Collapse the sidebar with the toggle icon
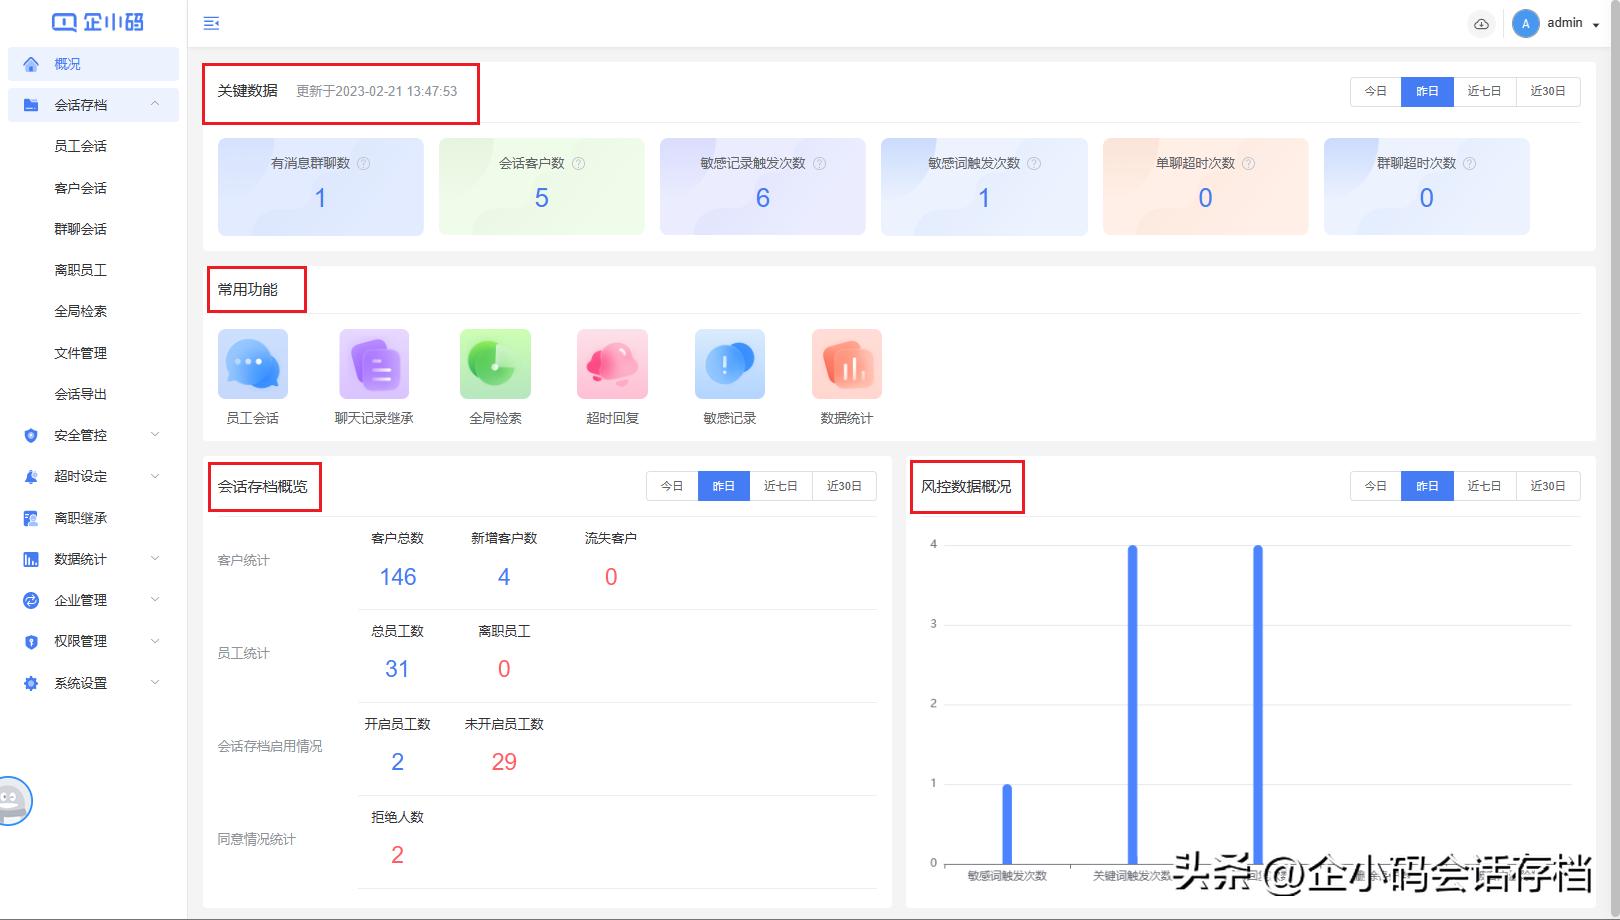Viewport: 1620px width, 920px height. tap(211, 22)
